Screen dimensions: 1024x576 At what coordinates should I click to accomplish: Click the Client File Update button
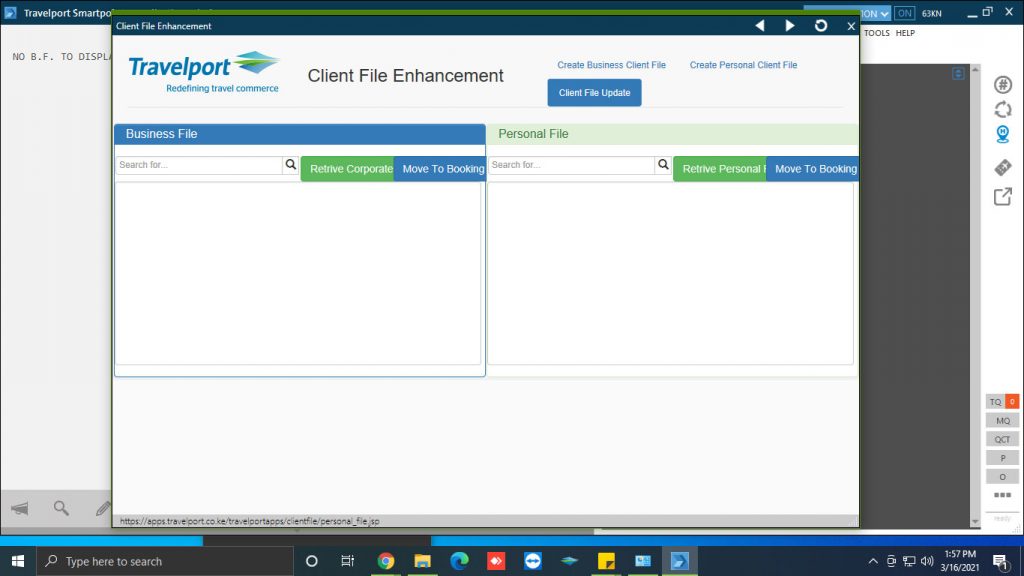(x=594, y=93)
